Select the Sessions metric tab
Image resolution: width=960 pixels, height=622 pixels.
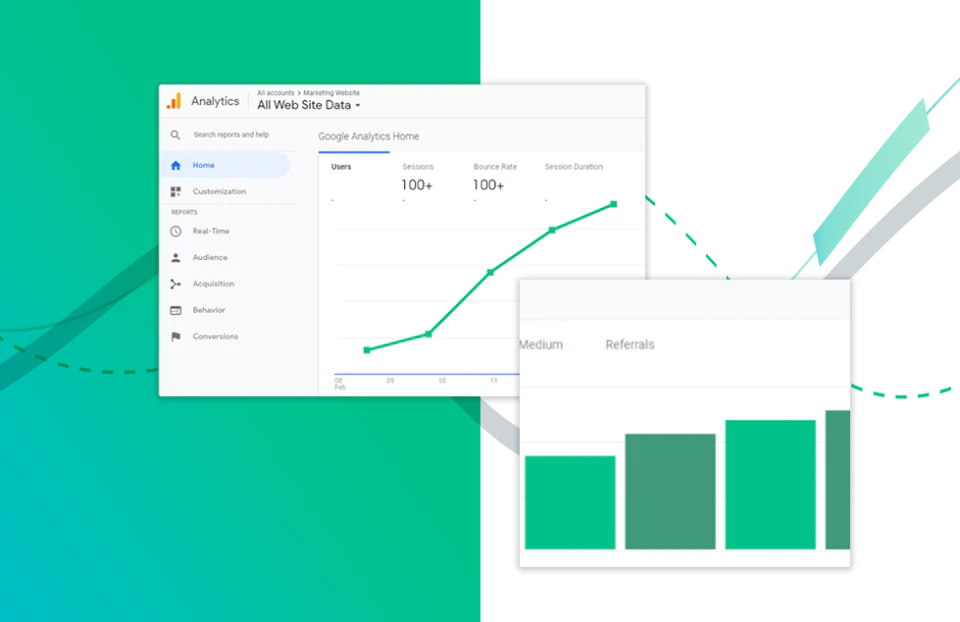click(418, 167)
